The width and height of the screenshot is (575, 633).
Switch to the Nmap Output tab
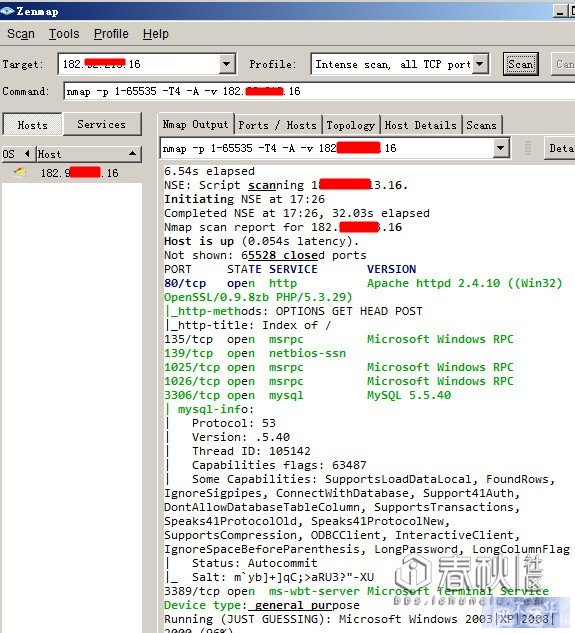(195, 124)
